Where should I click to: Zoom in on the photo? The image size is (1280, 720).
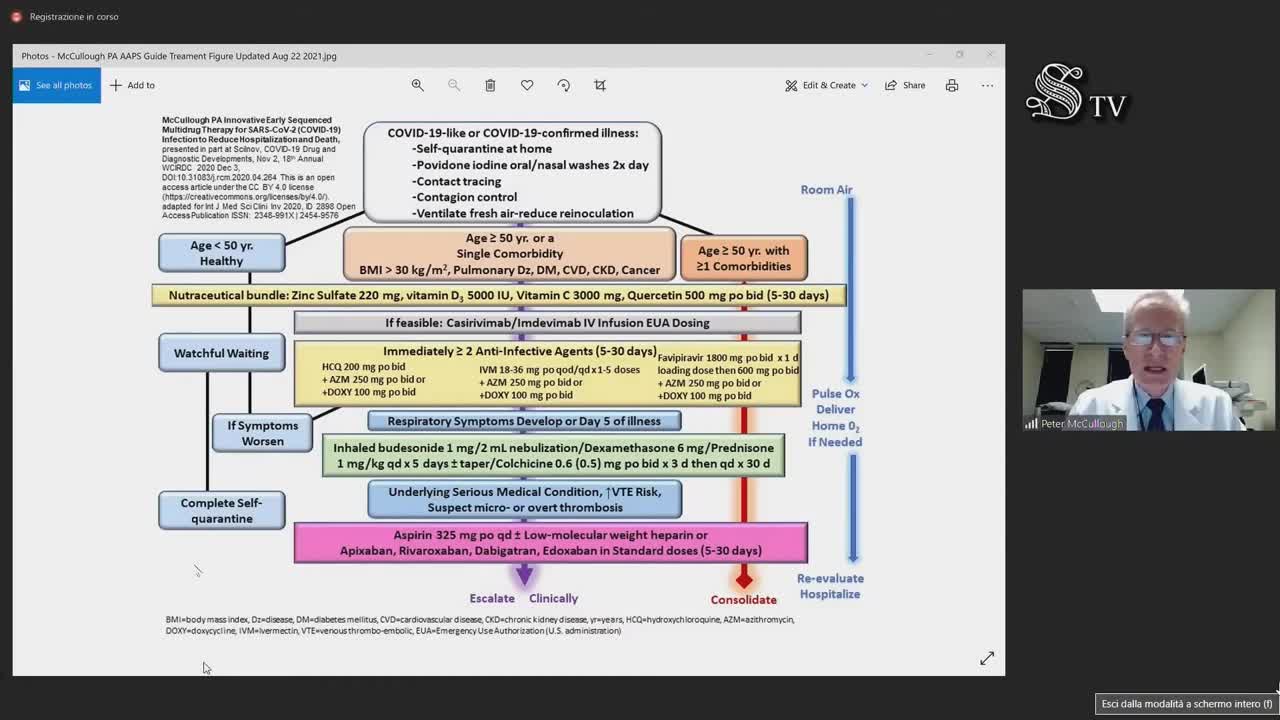417,85
